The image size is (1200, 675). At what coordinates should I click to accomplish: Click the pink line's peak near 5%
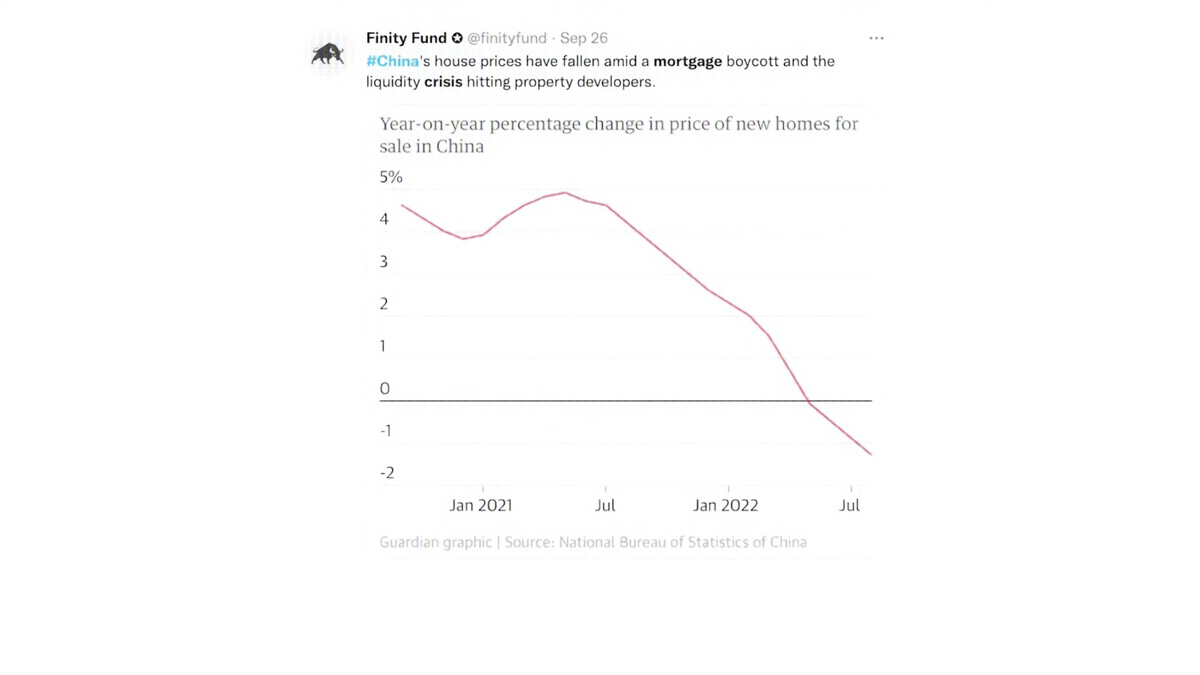(565, 193)
